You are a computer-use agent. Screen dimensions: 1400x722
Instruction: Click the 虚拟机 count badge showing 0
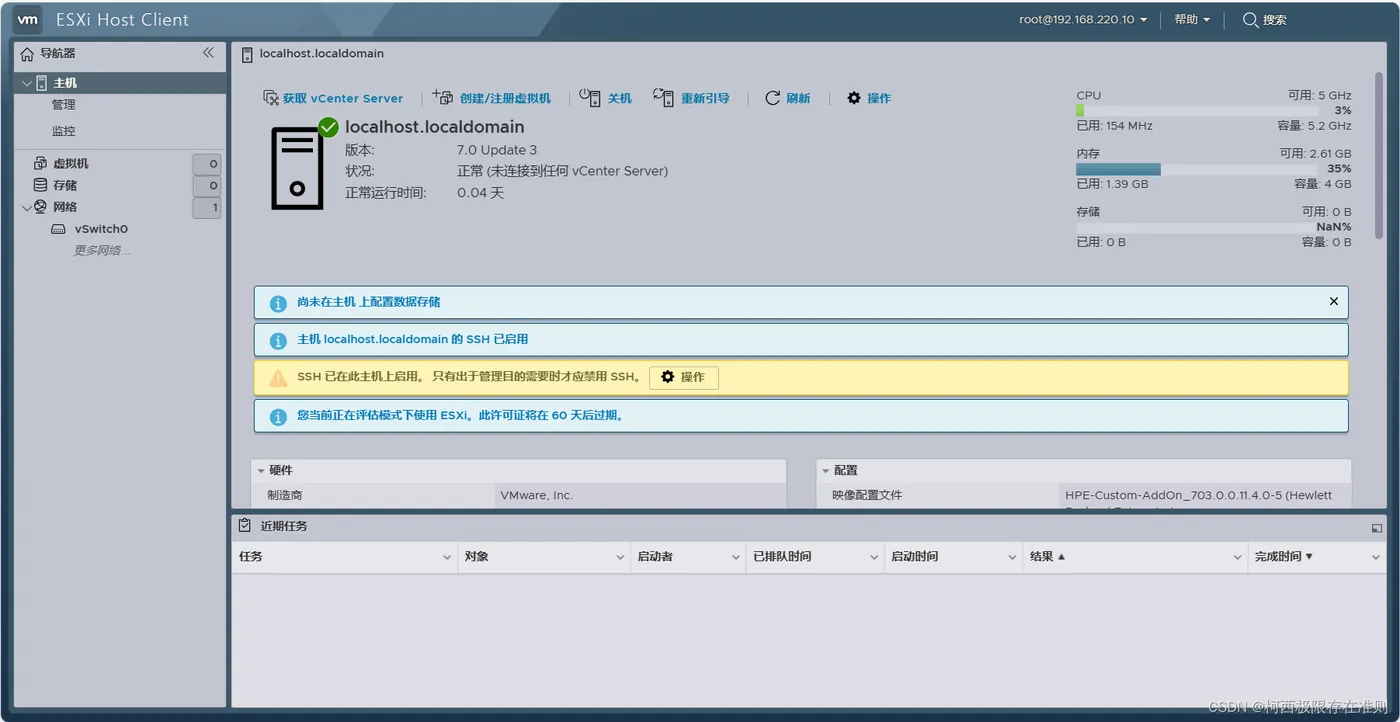pyautogui.click(x=207, y=164)
